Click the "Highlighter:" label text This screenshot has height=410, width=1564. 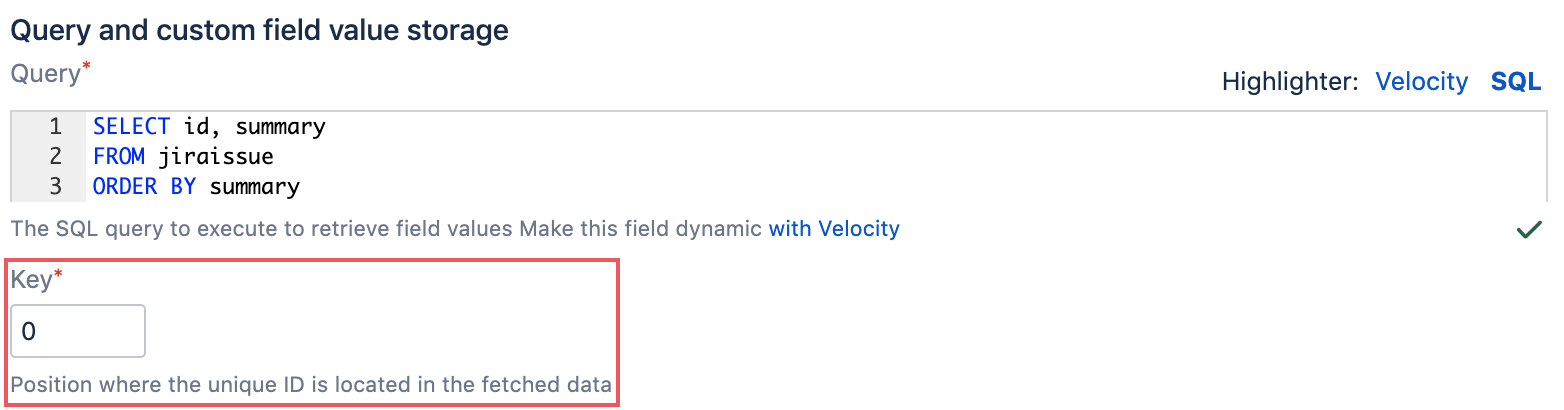click(1290, 81)
